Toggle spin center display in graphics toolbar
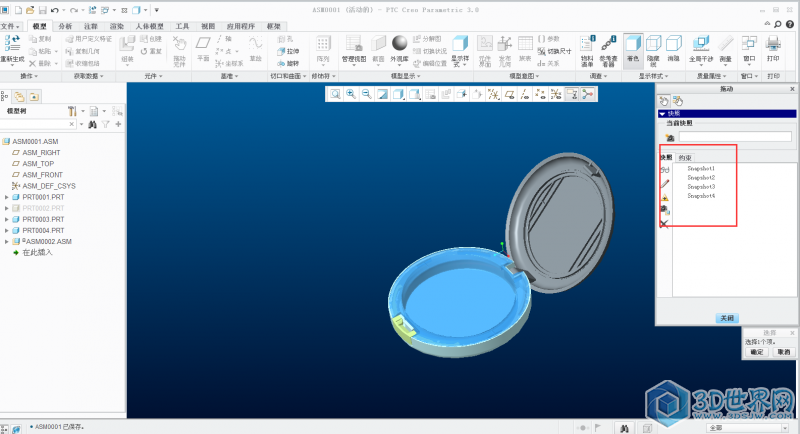The width and height of the screenshot is (800, 434). point(588,94)
